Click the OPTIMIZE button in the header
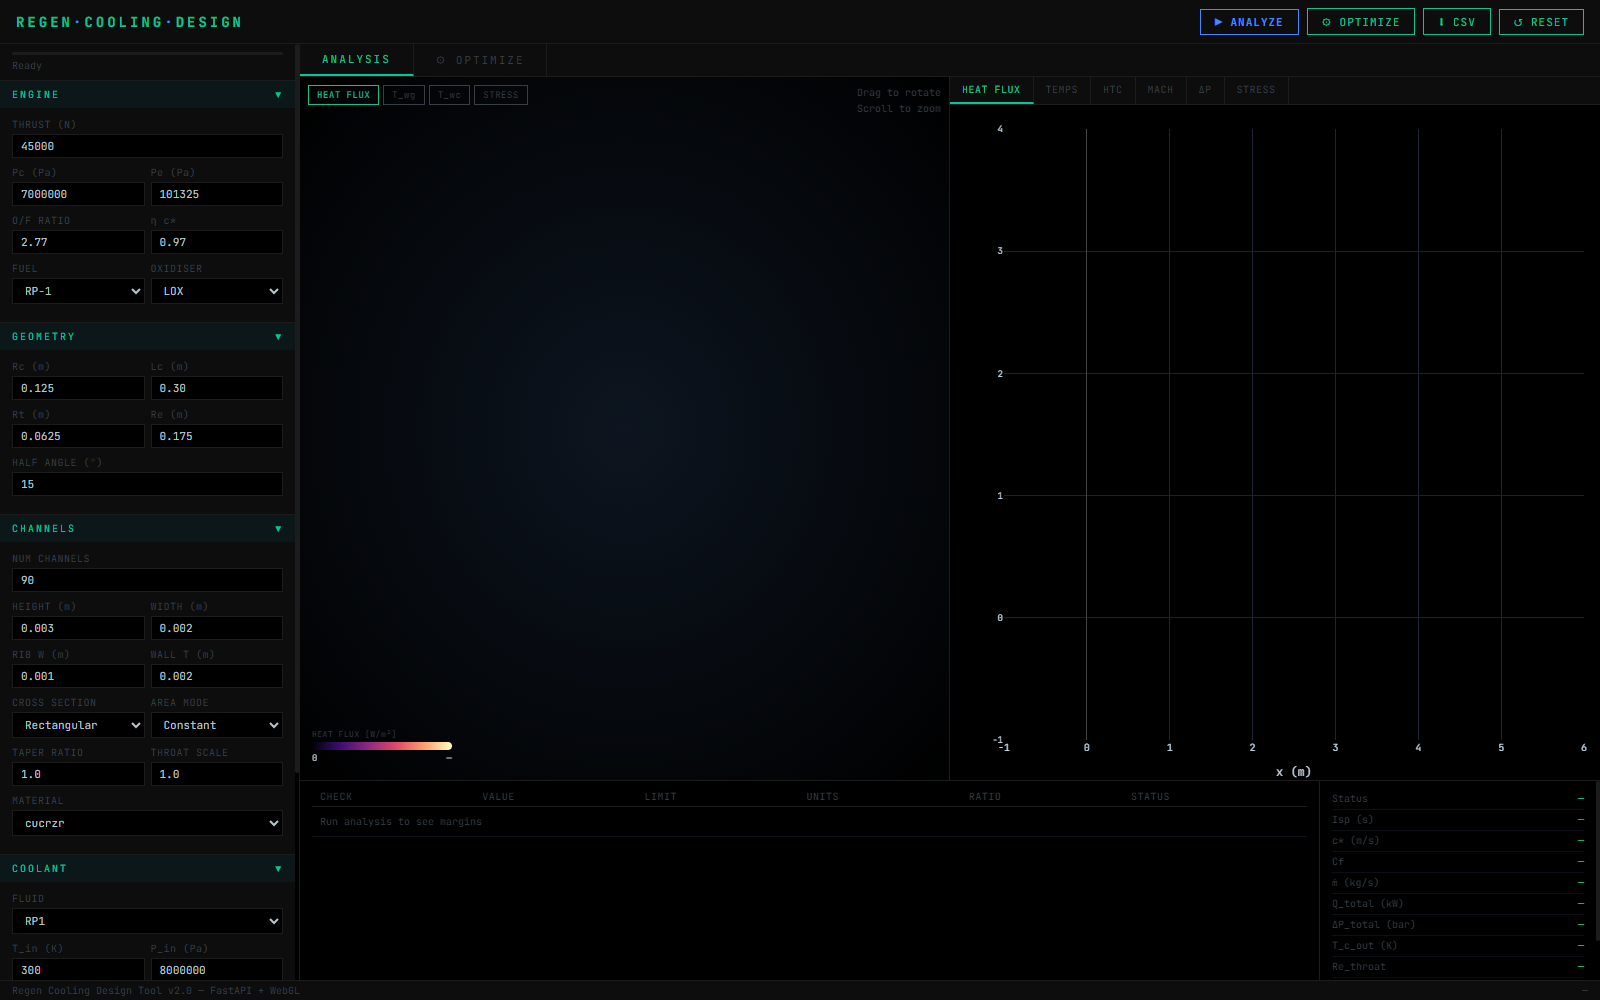The height and width of the screenshot is (1000, 1600). (x=1361, y=22)
